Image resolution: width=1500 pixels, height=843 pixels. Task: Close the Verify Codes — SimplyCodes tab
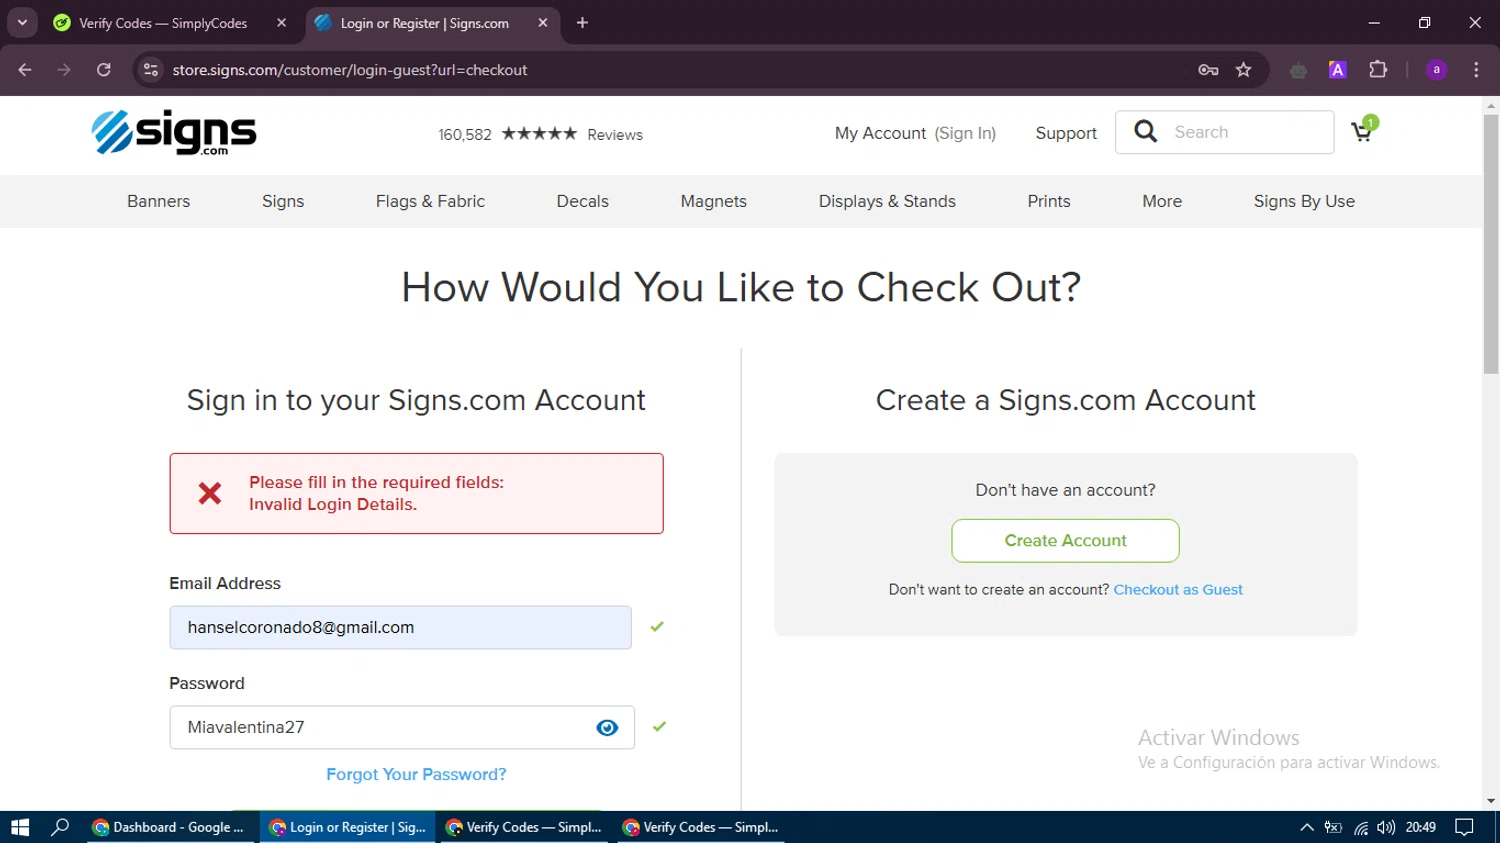click(x=281, y=23)
